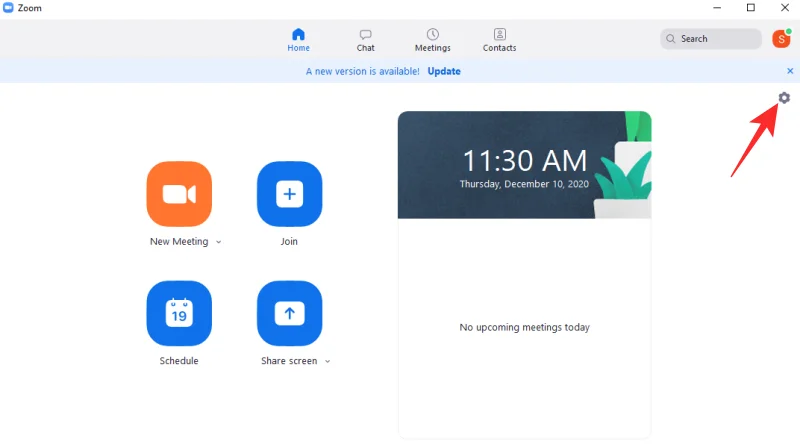The height and width of the screenshot is (447, 800).
Task: Open the Chat tab
Action: click(x=365, y=40)
